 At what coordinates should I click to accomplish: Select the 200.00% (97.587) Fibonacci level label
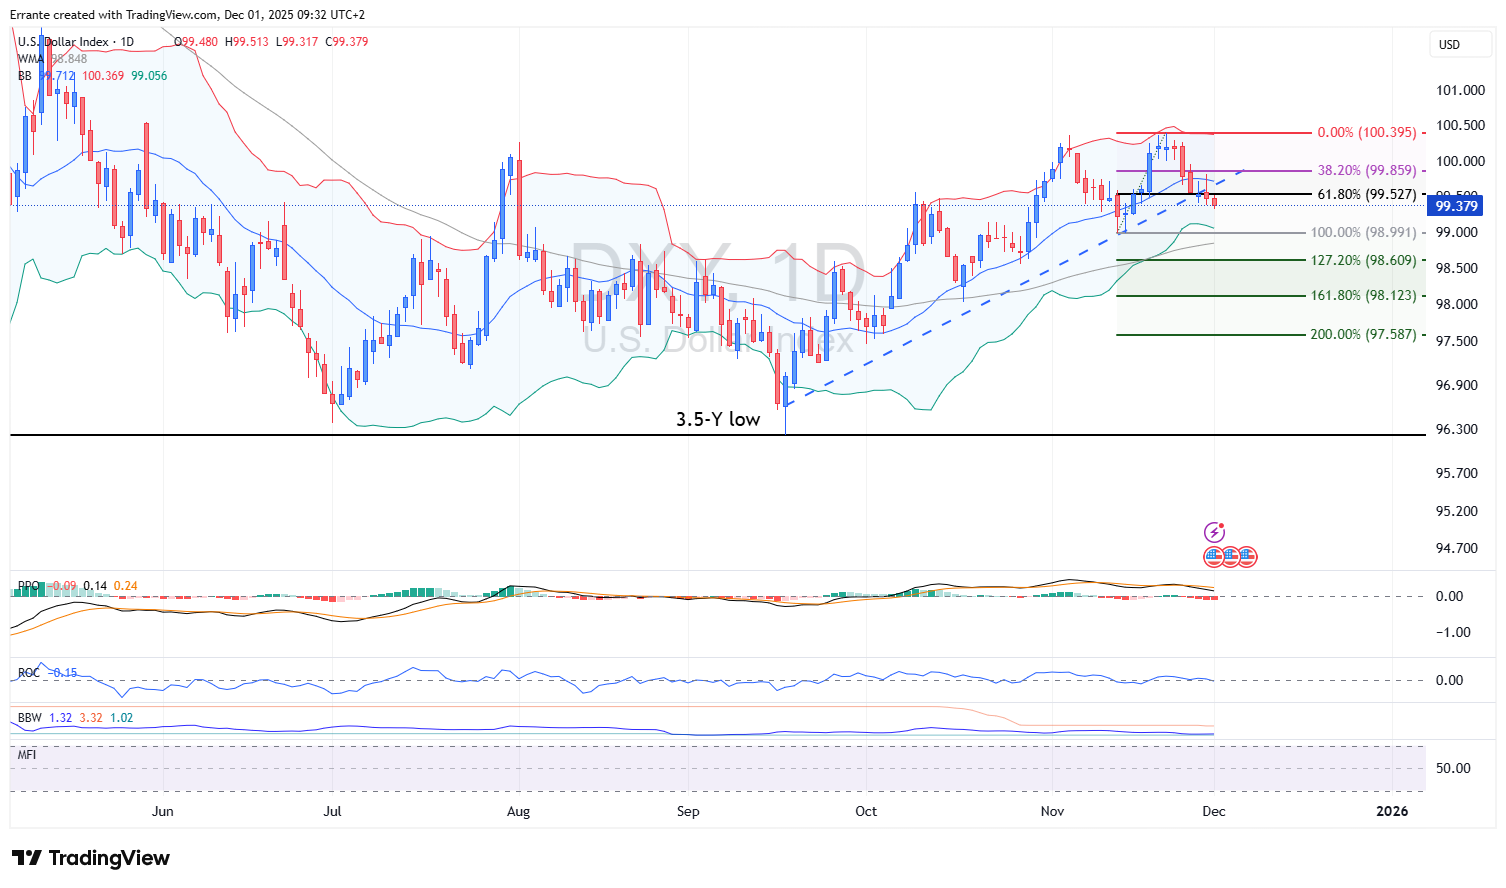1362,335
